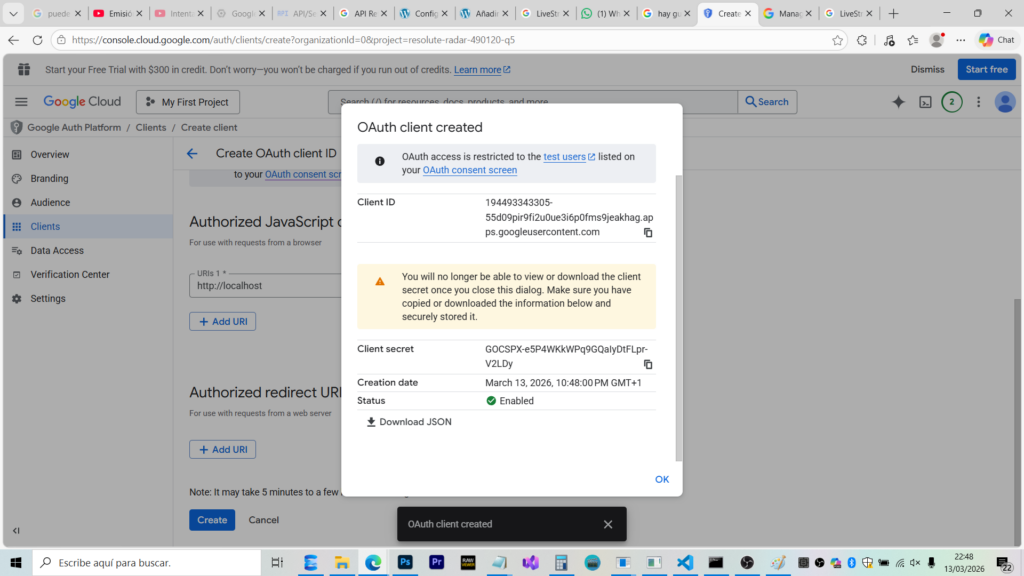This screenshot has width=1024, height=576.
Task: Open Data Access in the sidebar
Action: [57, 251]
